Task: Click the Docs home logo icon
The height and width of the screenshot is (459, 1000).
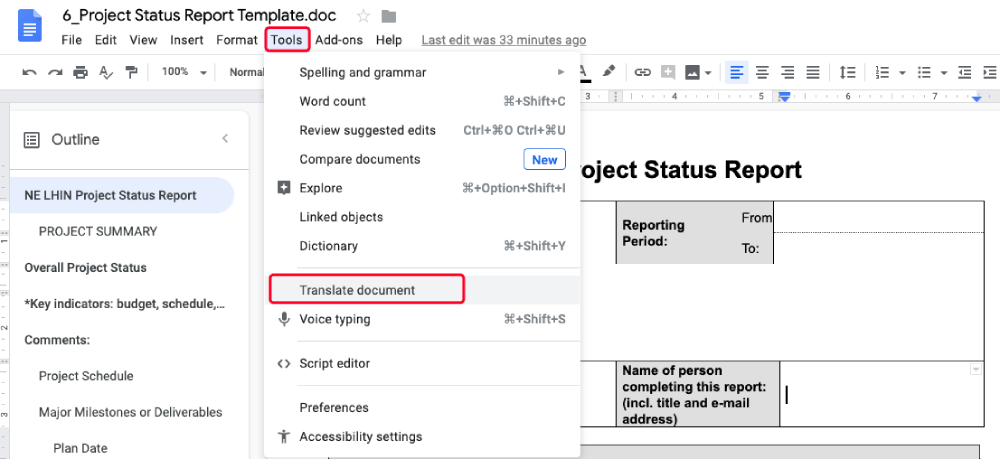Action: coord(29,24)
